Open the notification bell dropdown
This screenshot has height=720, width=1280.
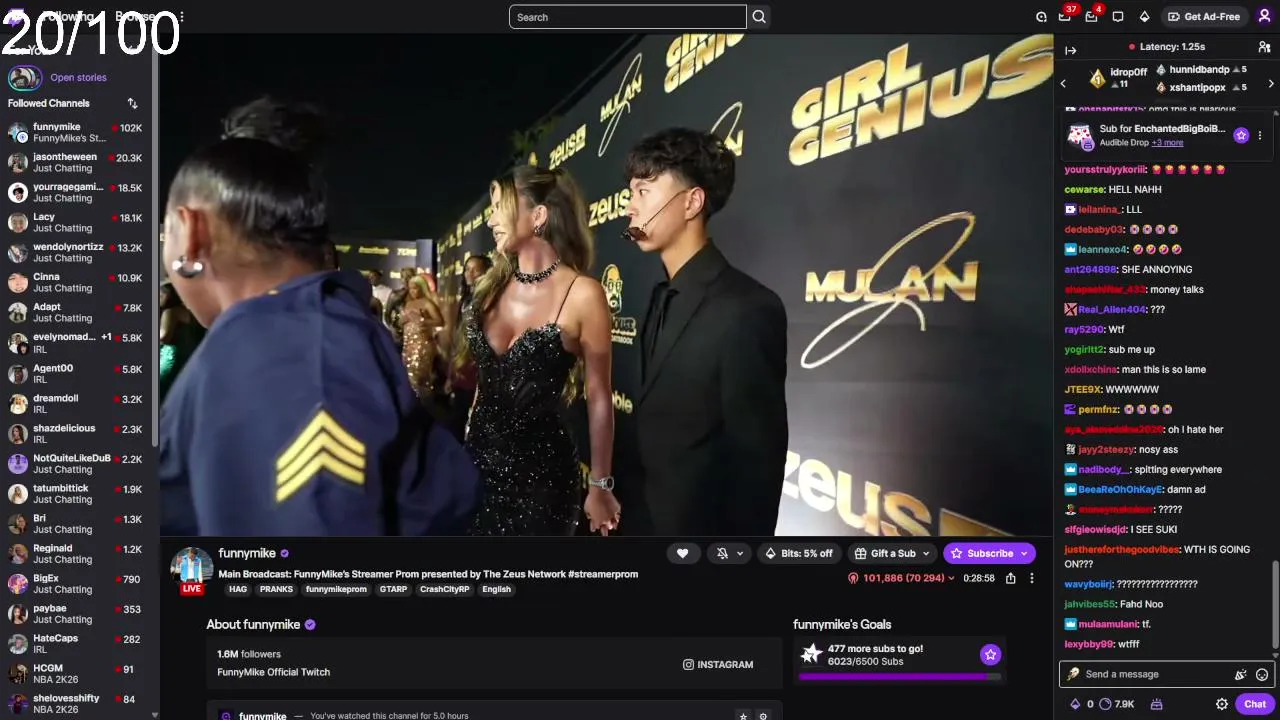(731, 553)
